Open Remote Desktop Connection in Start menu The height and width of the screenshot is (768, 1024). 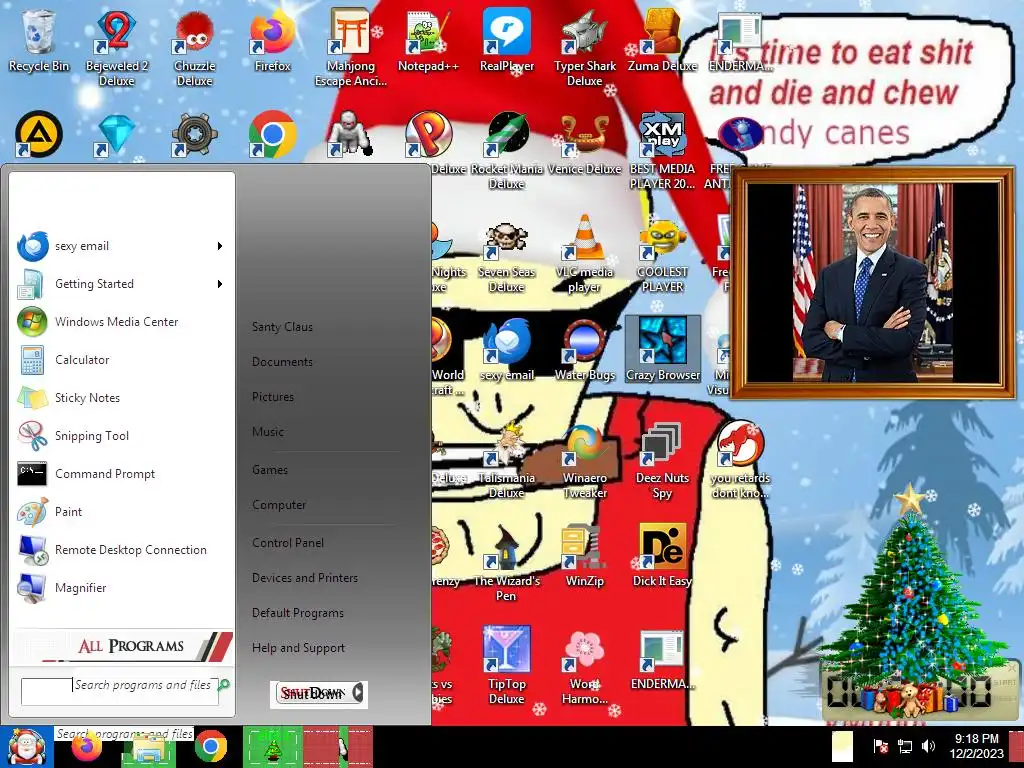(x=121, y=550)
